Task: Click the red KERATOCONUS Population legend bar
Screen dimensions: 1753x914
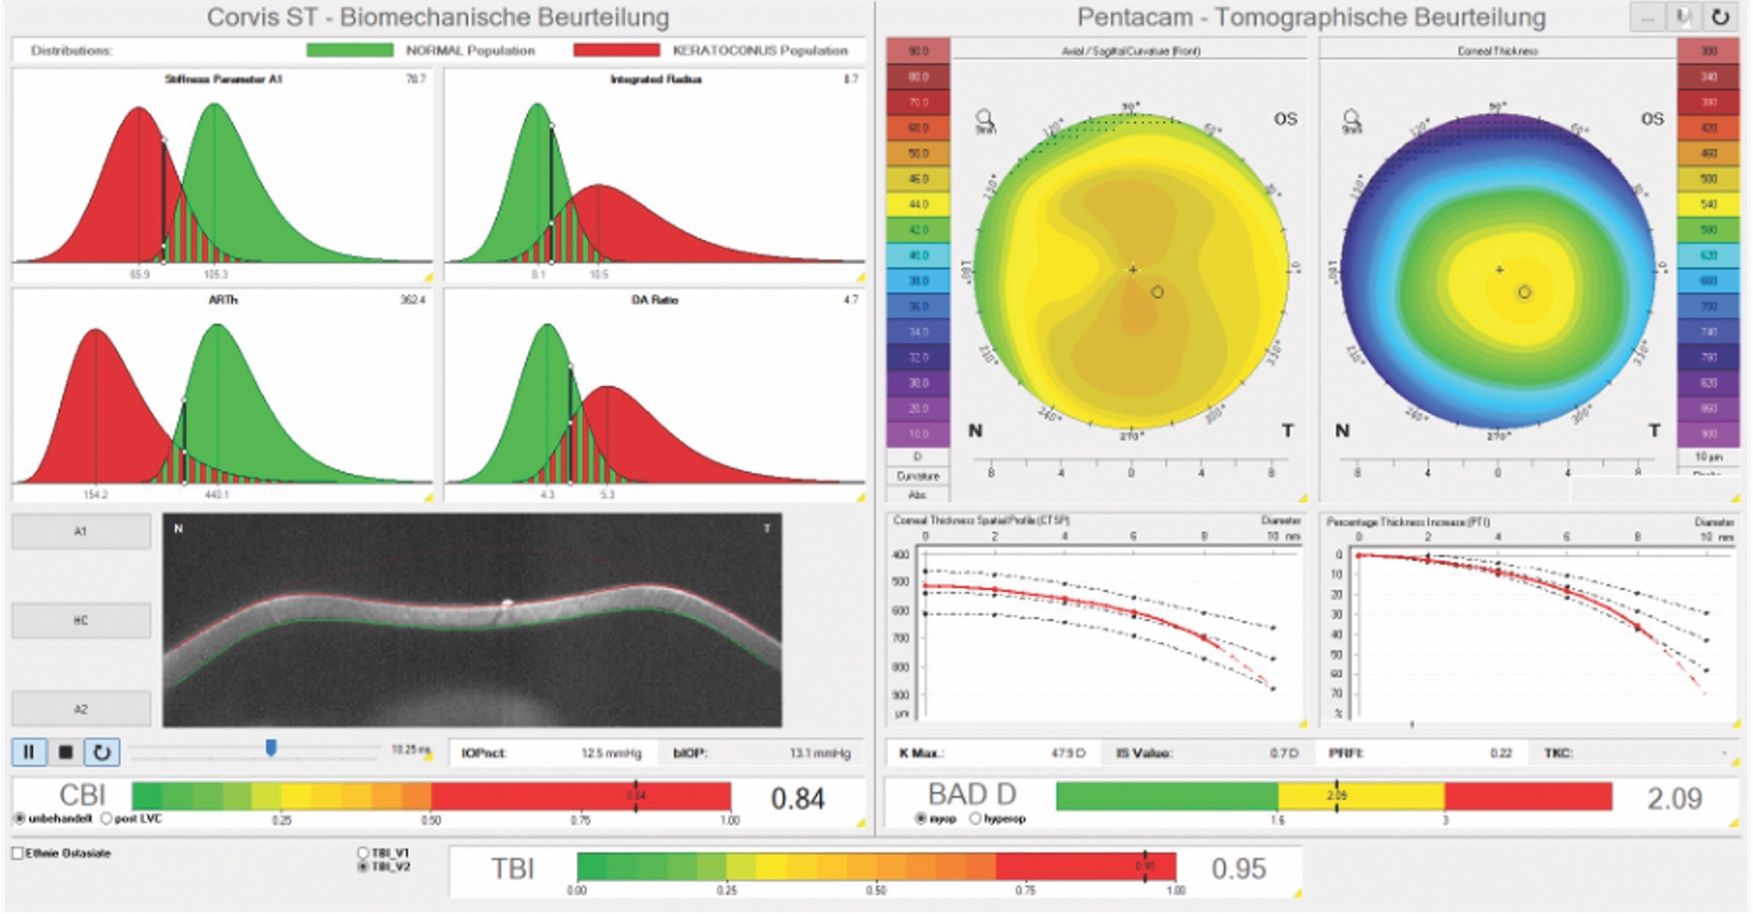Action: click(x=617, y=50)
